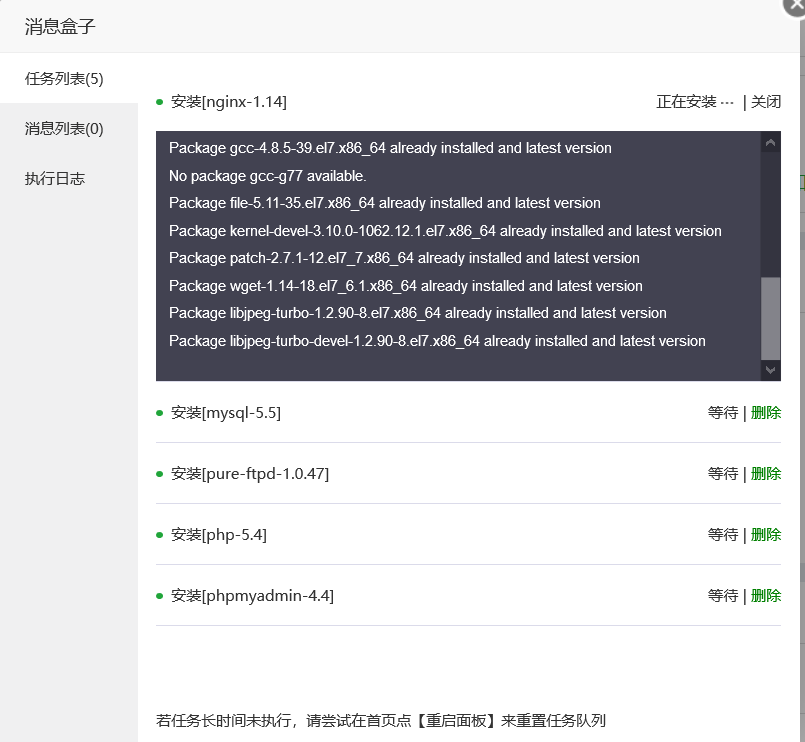Delete the mysql-5.5 install task

(x=766, y=413)
